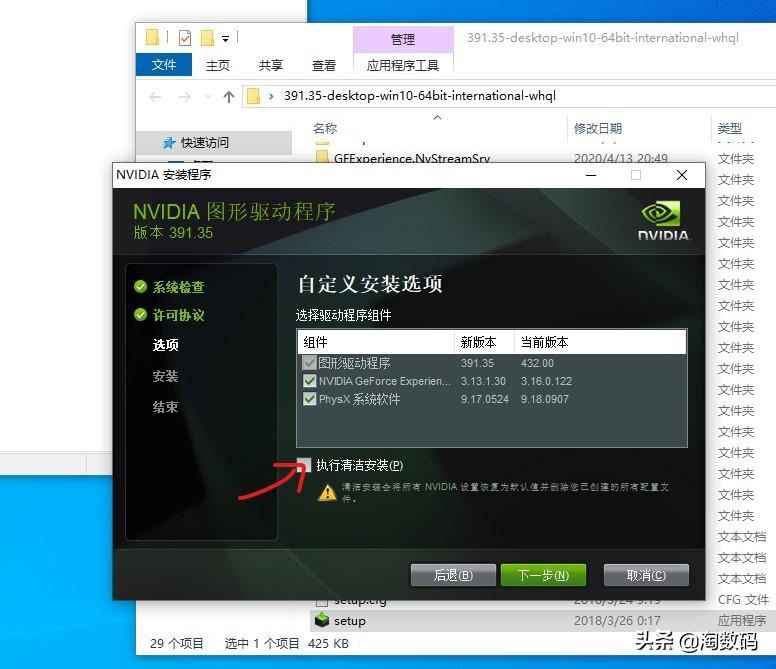Viewport: 776px width, 669px height.
Task: Click the 名称 column header to sort
Action: tap(325, 129)
